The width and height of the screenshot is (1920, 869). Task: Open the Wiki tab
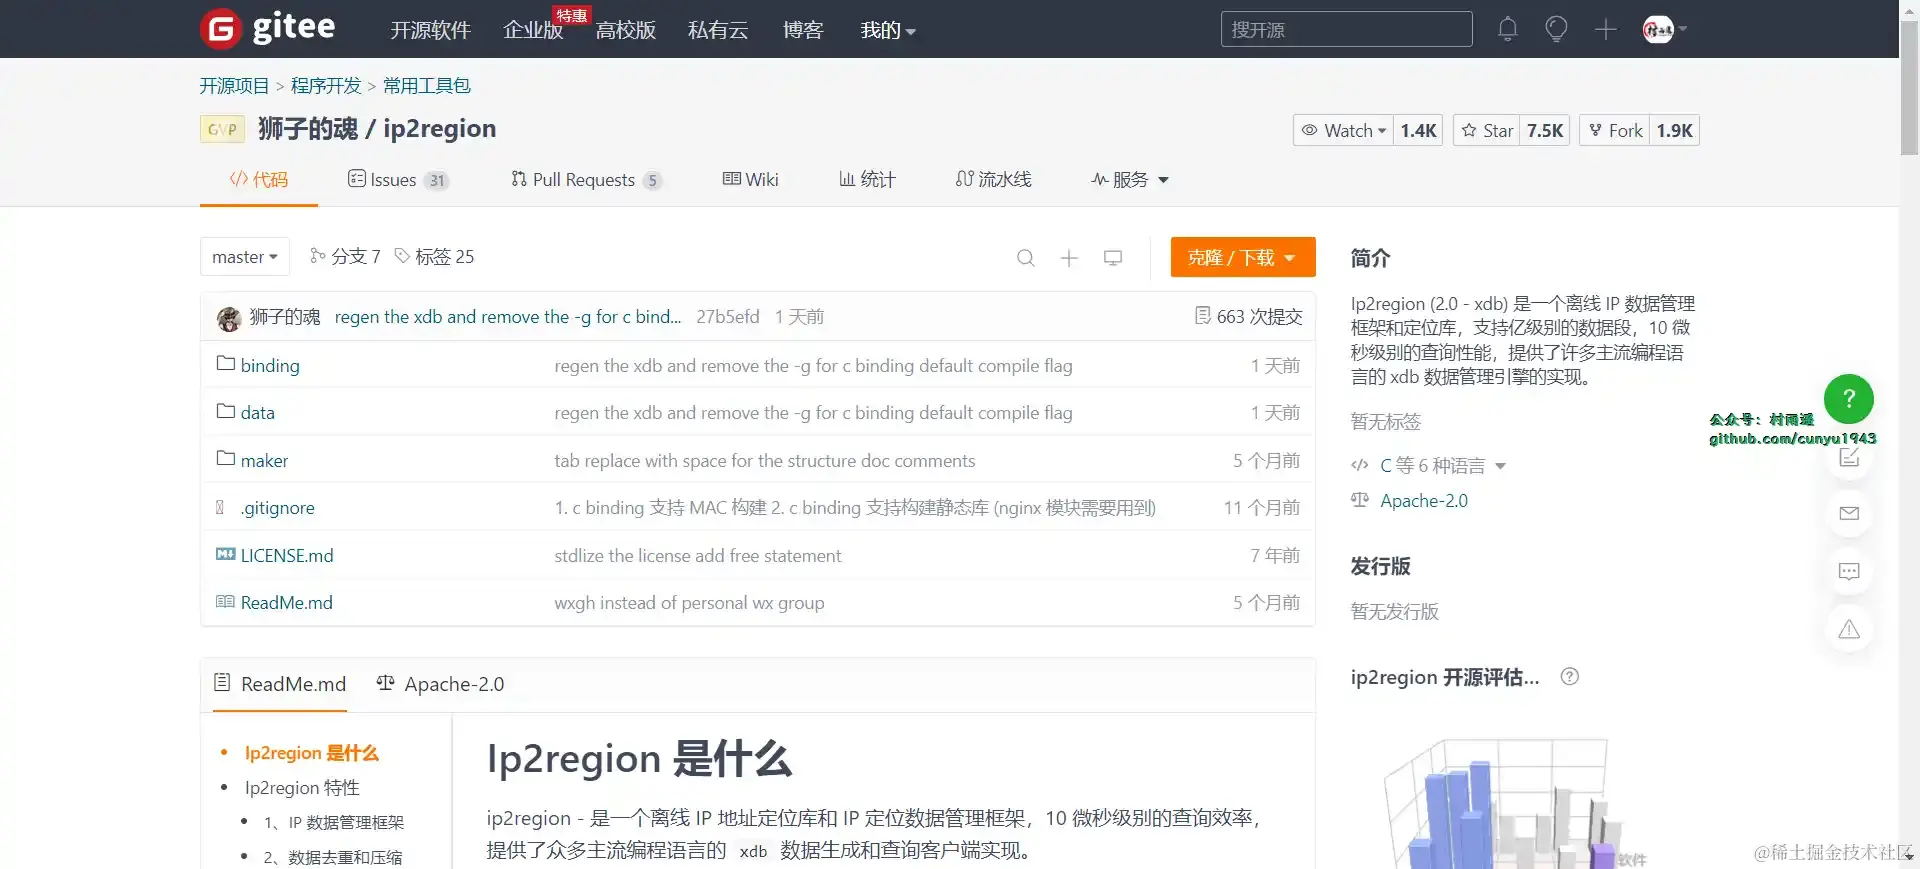(750, 180)
